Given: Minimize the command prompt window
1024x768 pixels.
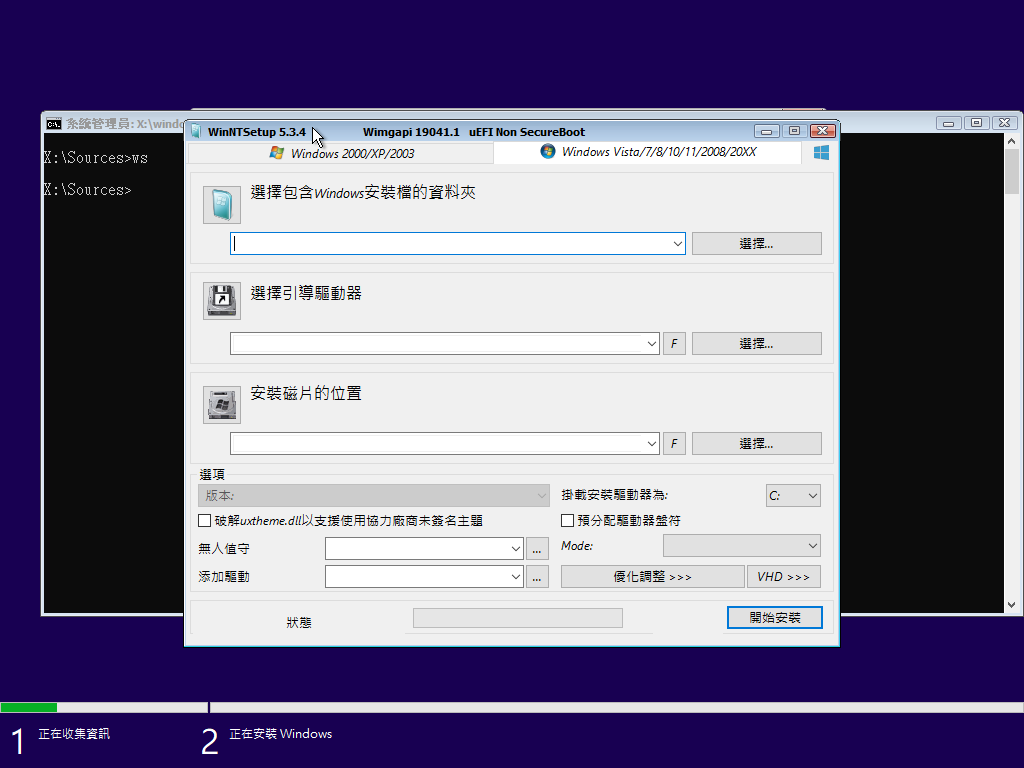Looking at the screenshot, I should 948,123.
